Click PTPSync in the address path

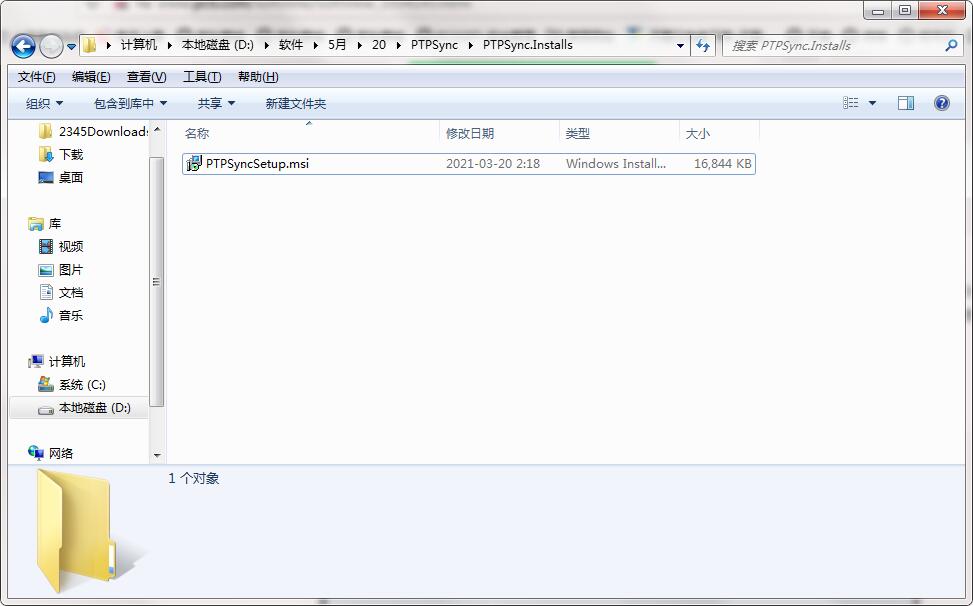click(434, 45)
